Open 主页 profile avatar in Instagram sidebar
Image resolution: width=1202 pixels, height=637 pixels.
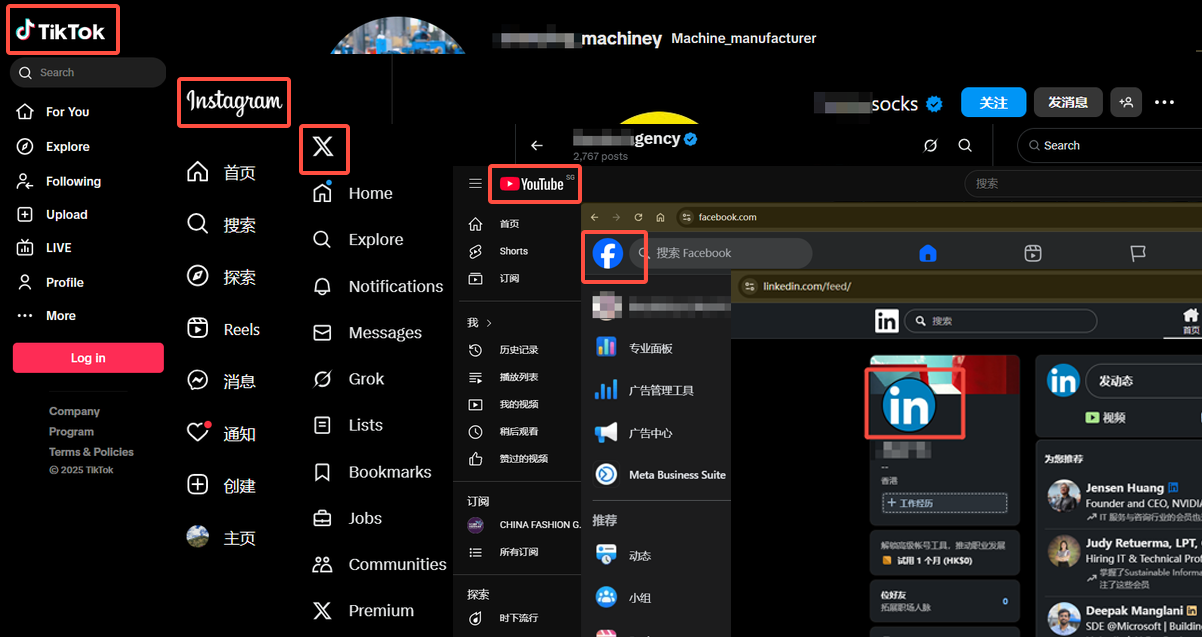click(x=222, y=537)
